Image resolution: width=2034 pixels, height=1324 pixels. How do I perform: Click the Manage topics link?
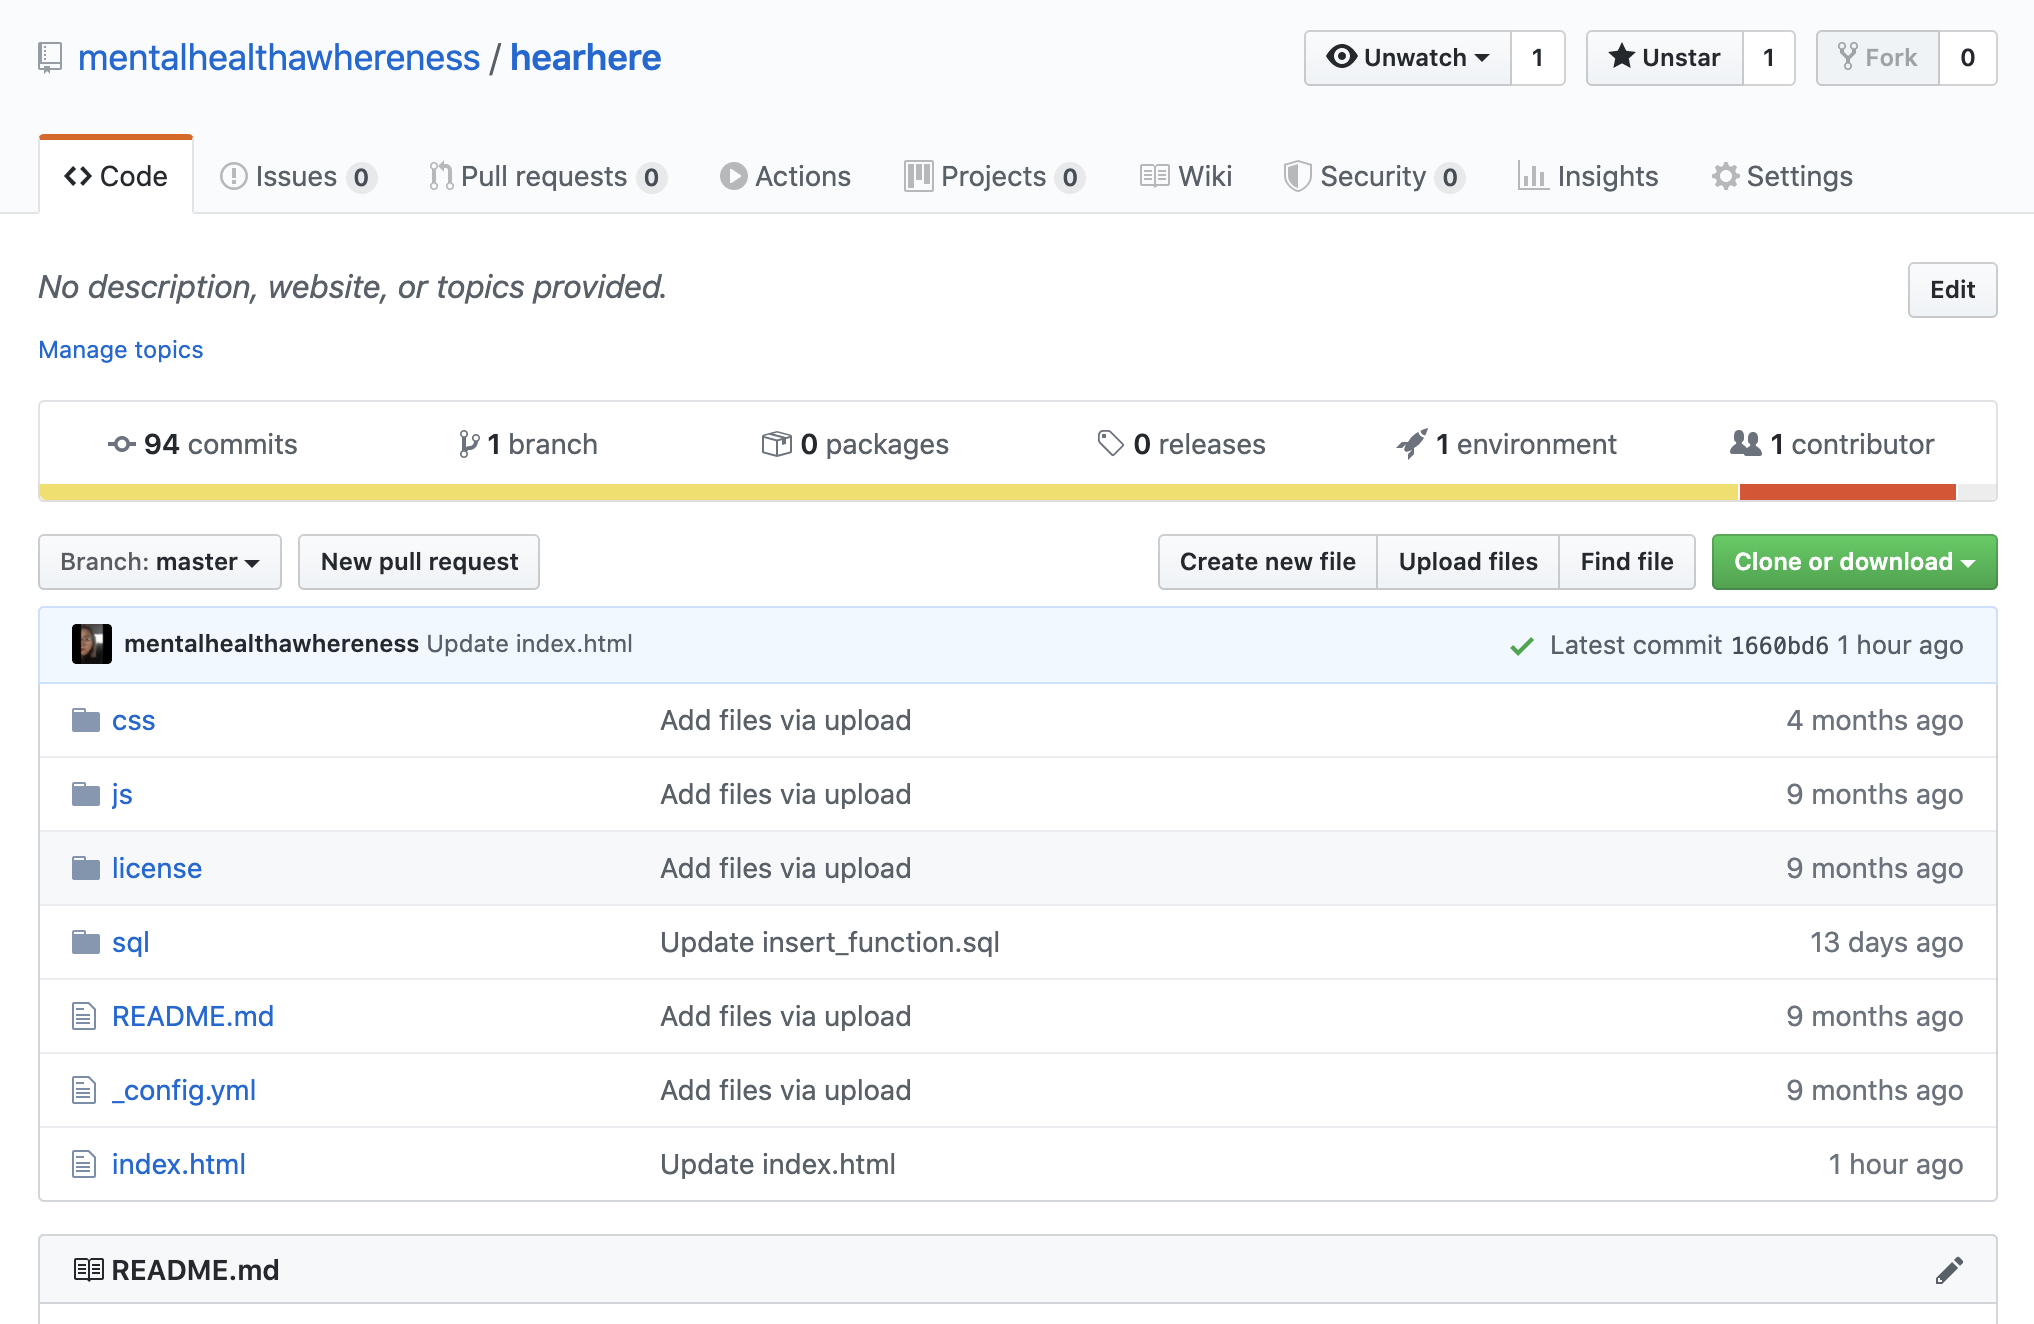pyautogui.click(x=121, y=349)
